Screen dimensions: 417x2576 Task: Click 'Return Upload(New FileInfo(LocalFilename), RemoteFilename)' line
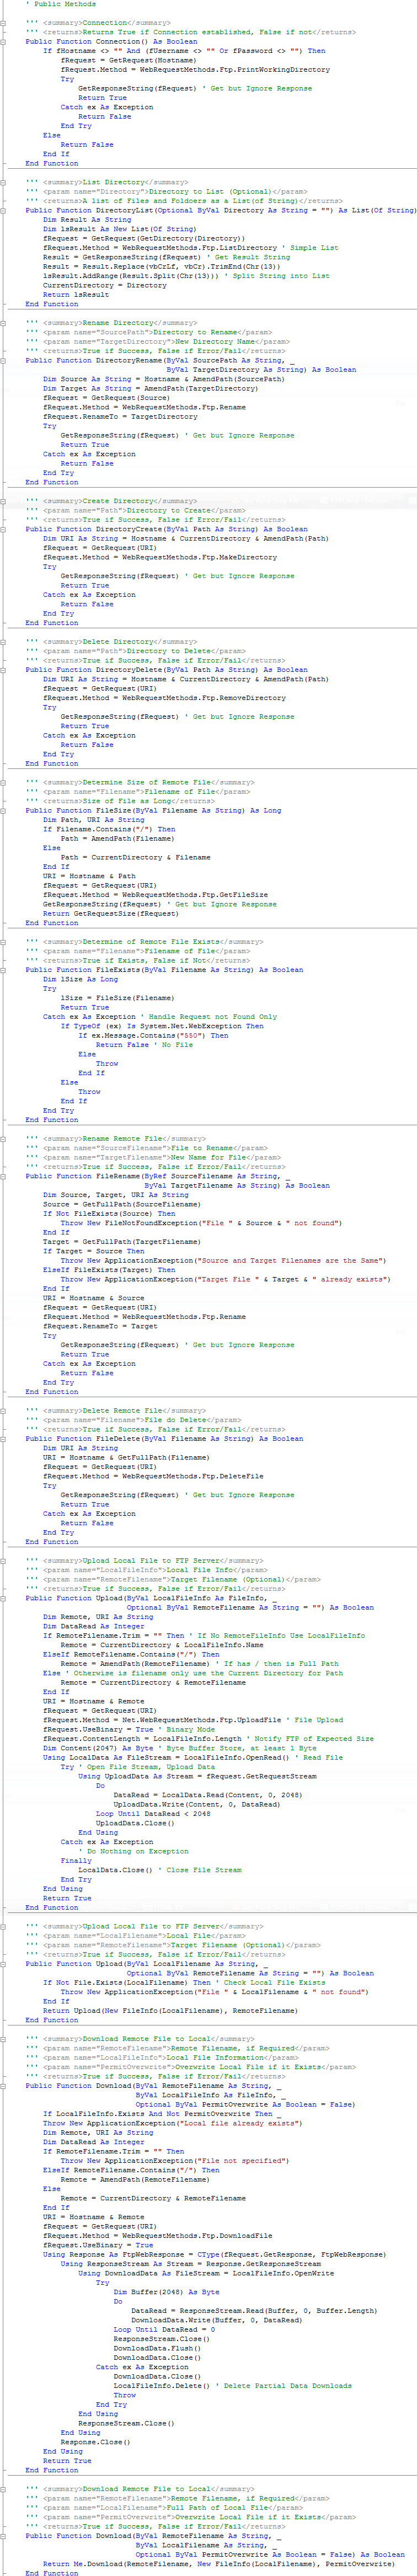click(170, 2010)
